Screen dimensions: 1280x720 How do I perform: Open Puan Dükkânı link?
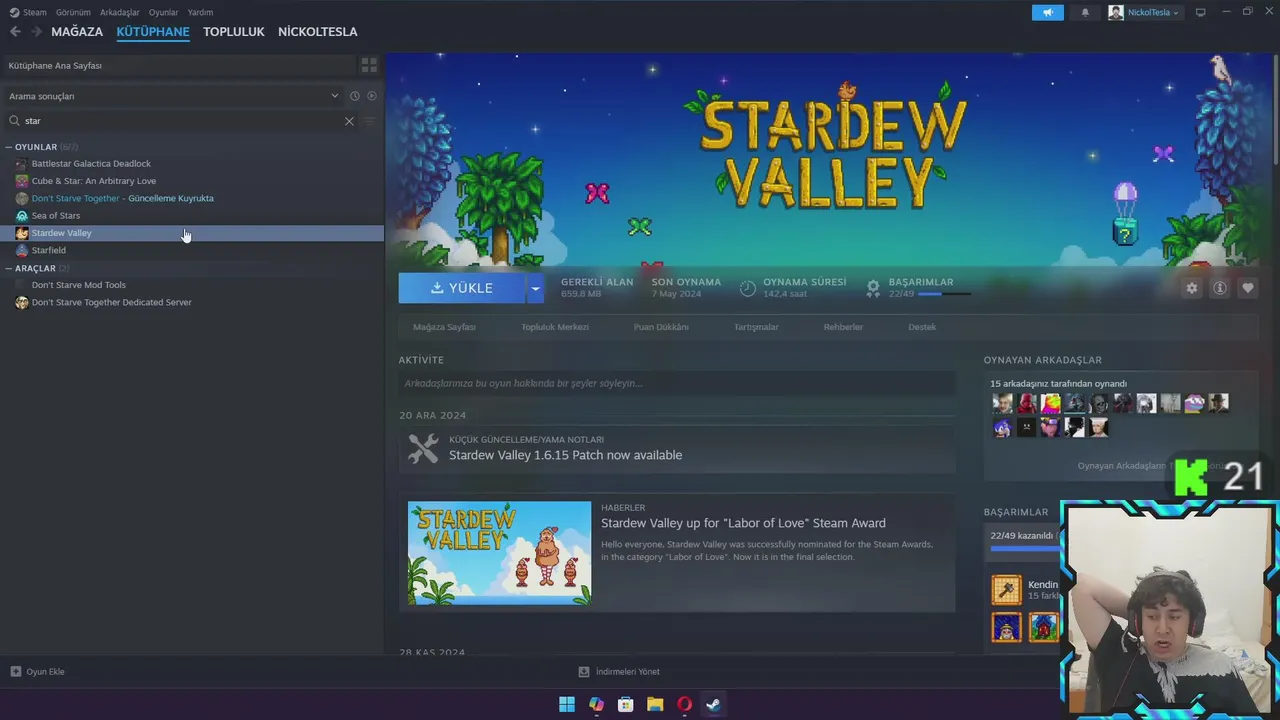pos(661,327)
